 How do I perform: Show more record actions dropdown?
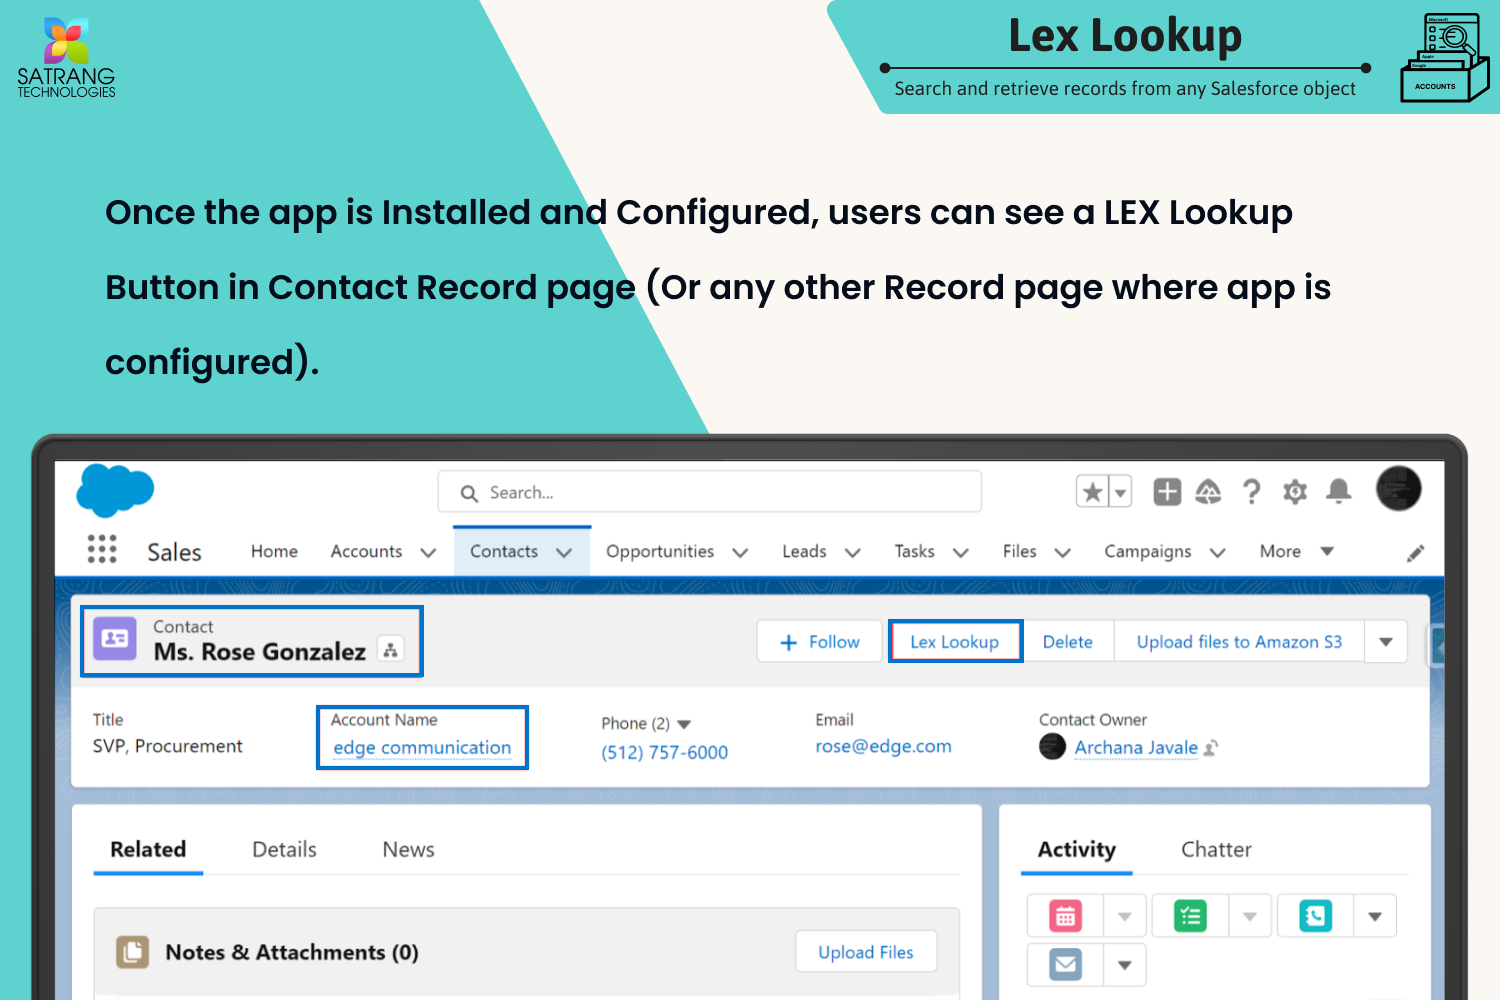click(x=1386, y=642)
